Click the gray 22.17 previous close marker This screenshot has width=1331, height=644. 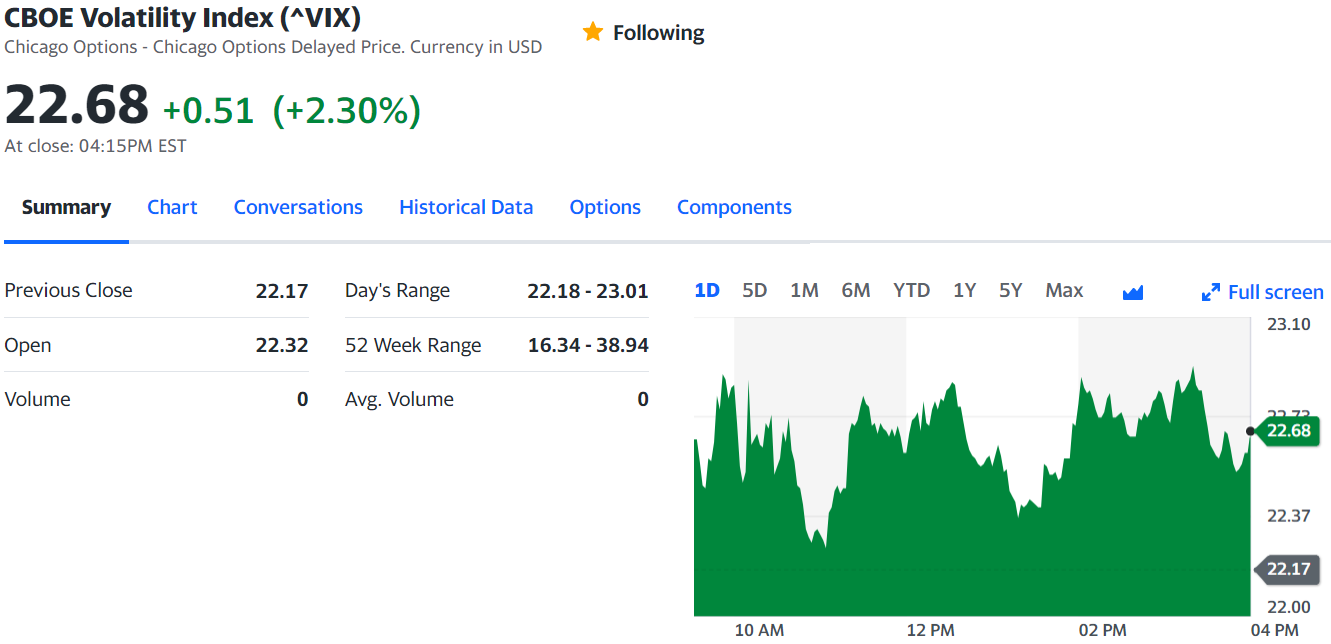1287,569
